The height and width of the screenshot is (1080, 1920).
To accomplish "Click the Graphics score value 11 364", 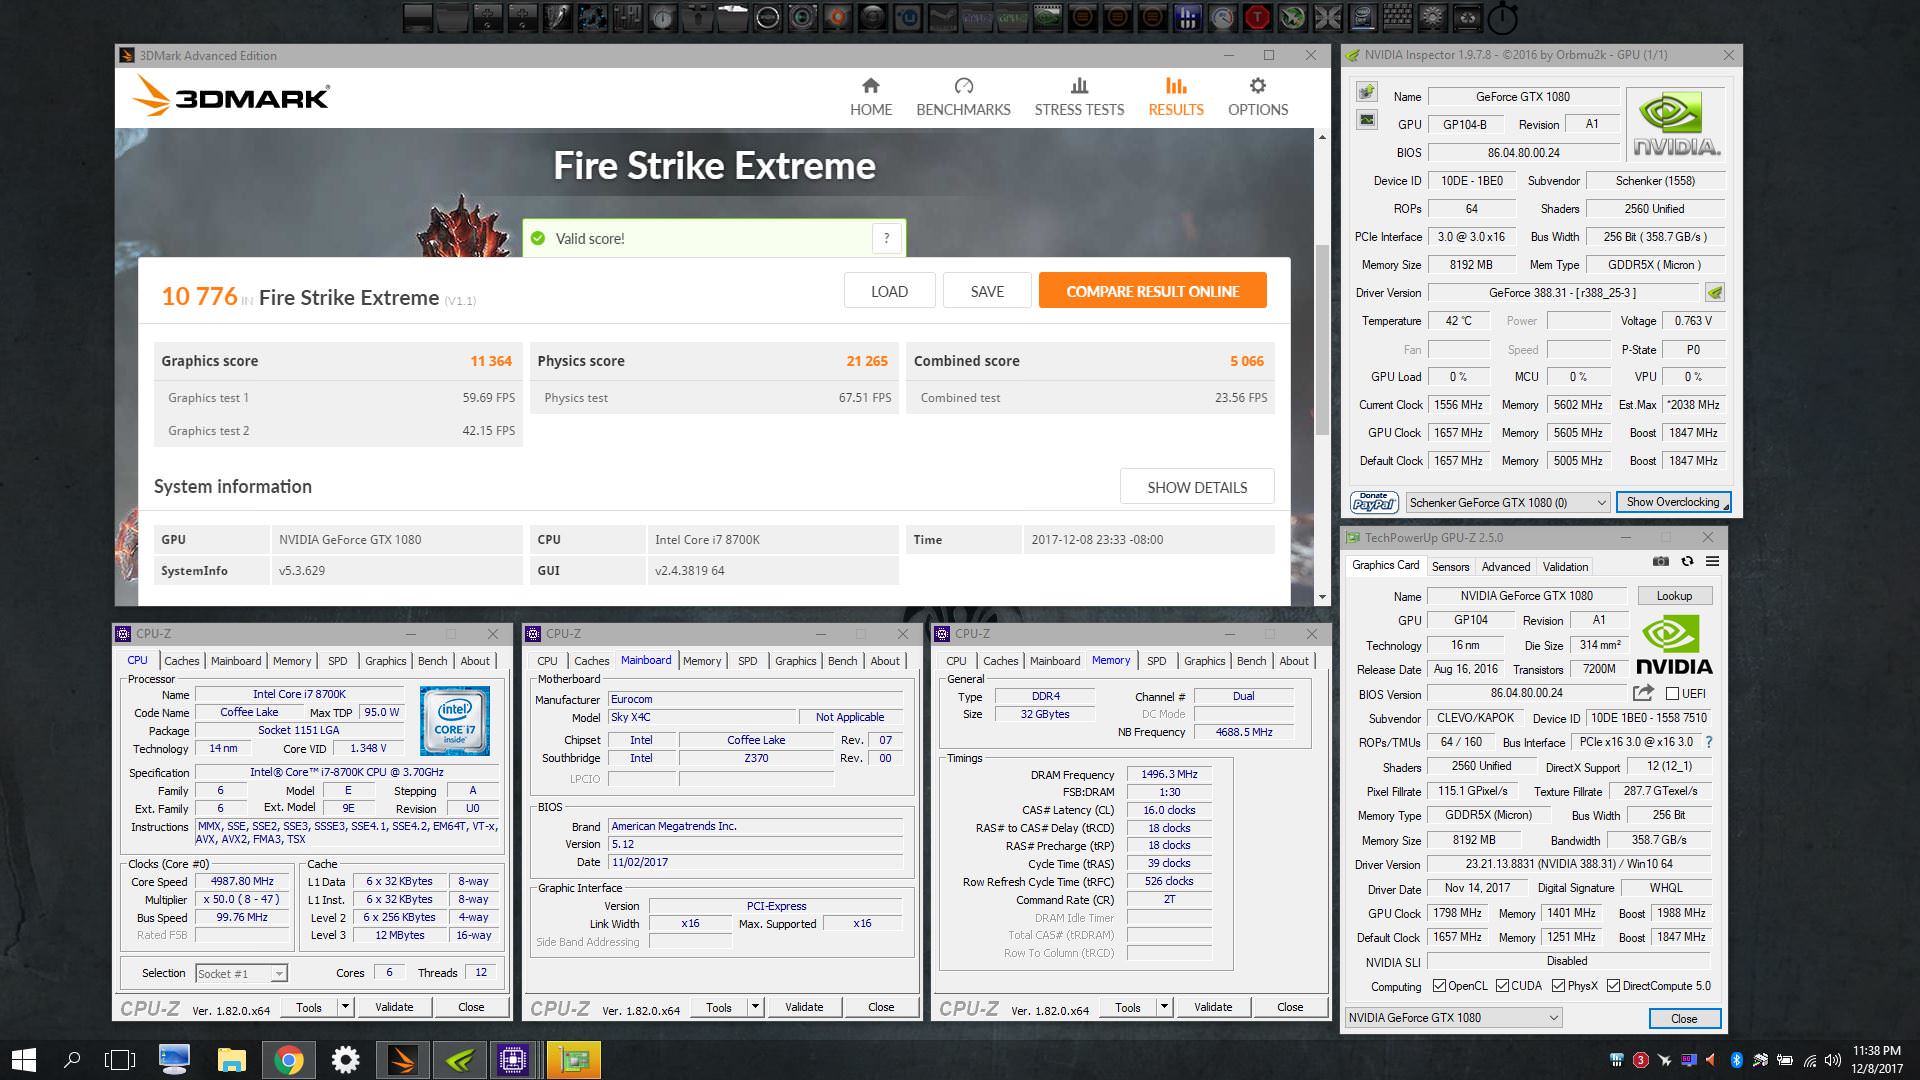I will [491, 361].
